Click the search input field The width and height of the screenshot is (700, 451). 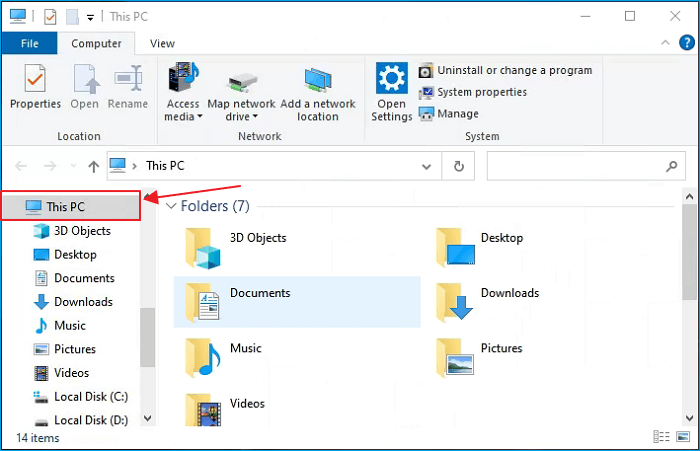click(x=575, y=166)
